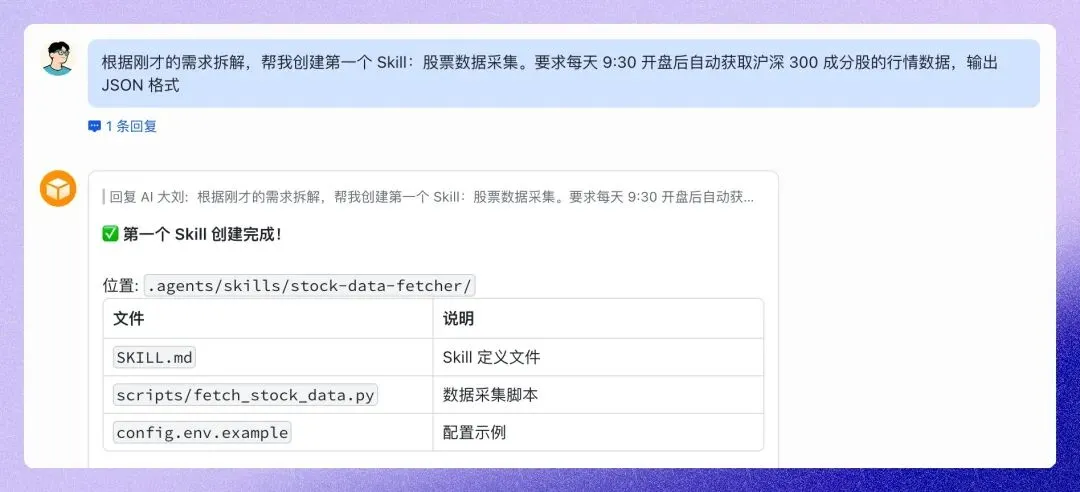Click the orange cube bot avatar
The image size is (1080, 492).
[58, 188]
